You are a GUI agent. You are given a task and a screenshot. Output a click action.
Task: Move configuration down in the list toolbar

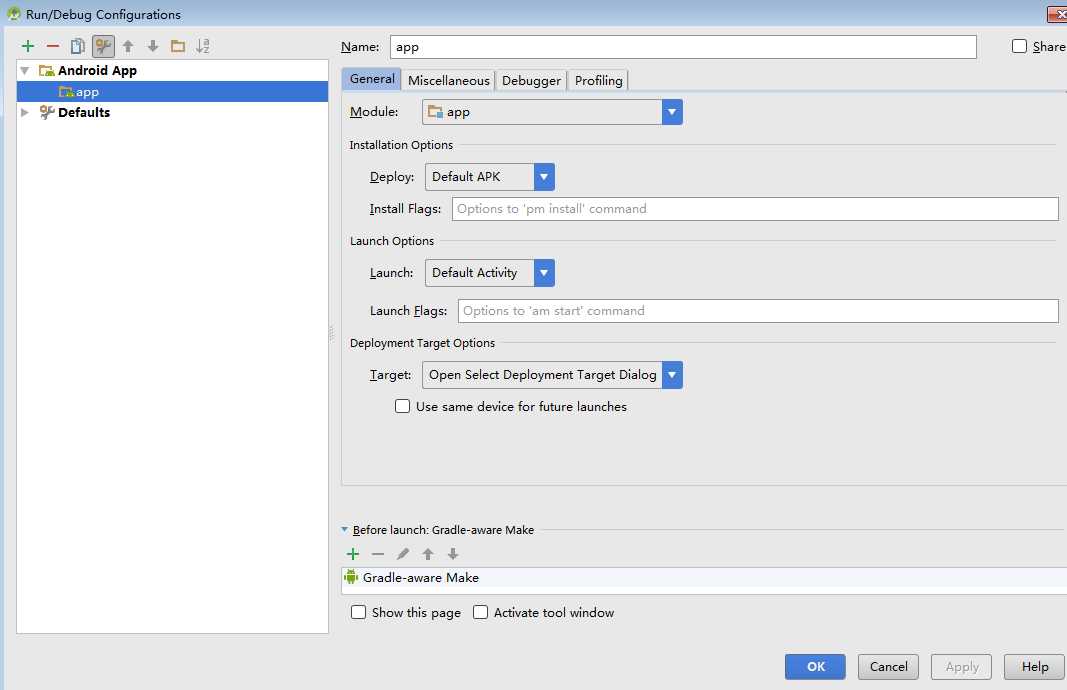pos(153,46)
